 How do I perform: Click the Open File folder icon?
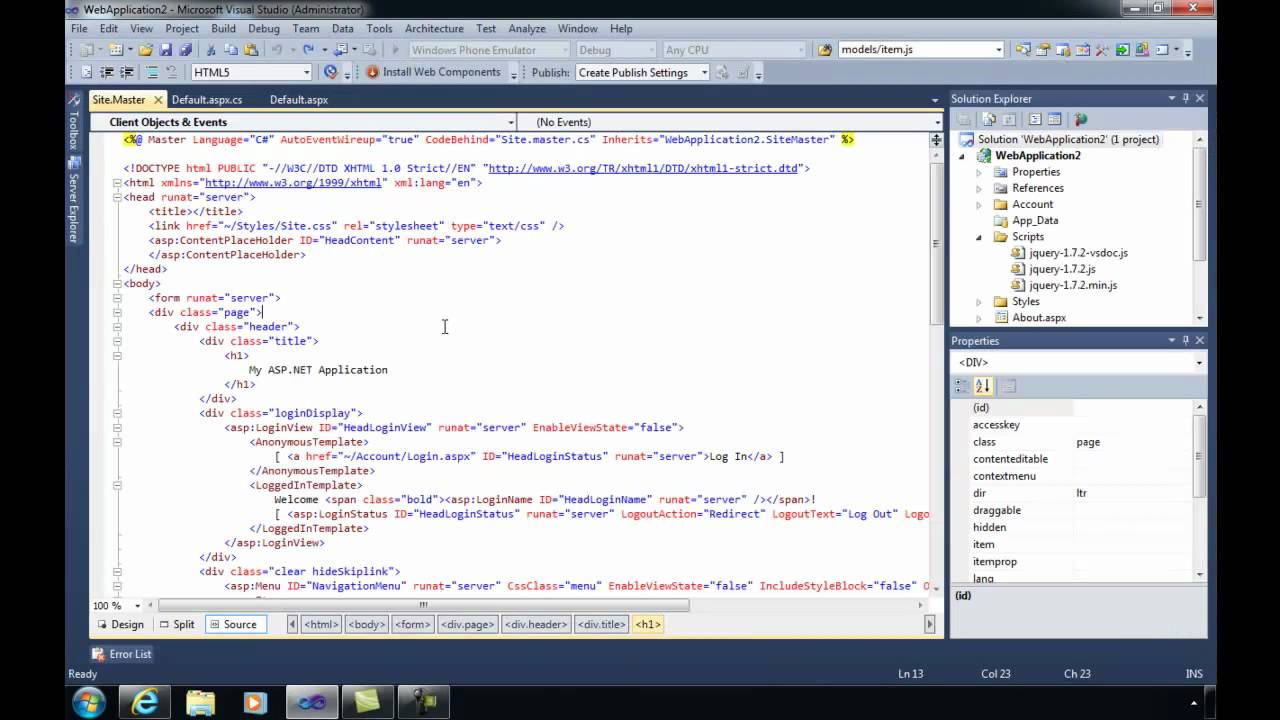pos(146,50)
